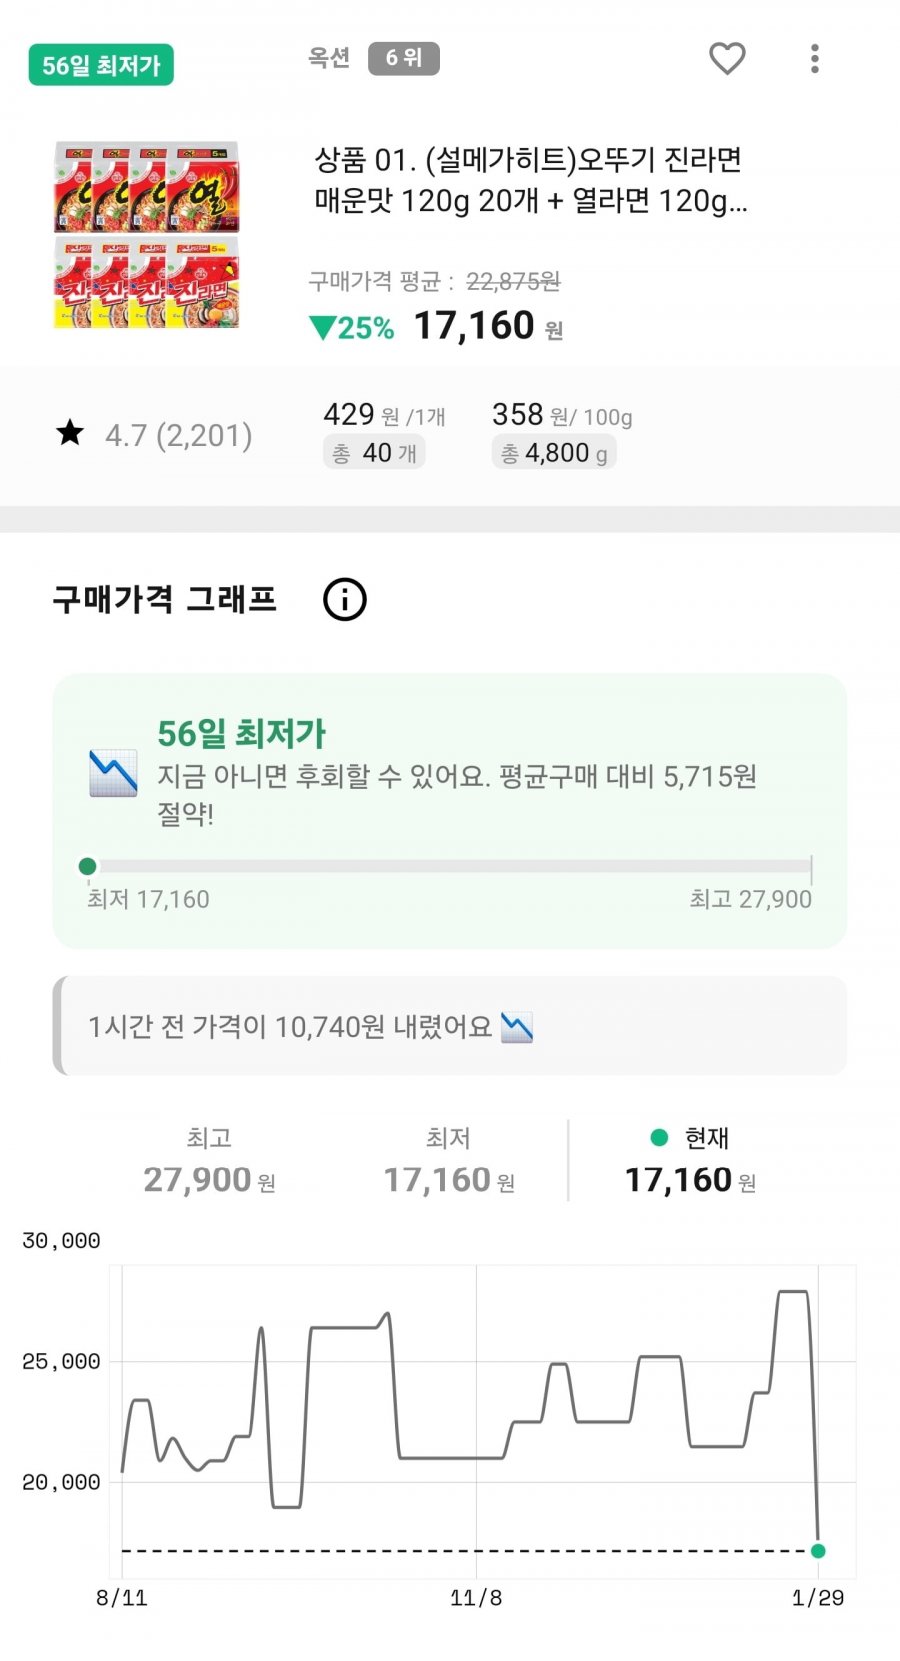
Task: Tap the green 56일 최저가 badge
Action: [101, 66]
